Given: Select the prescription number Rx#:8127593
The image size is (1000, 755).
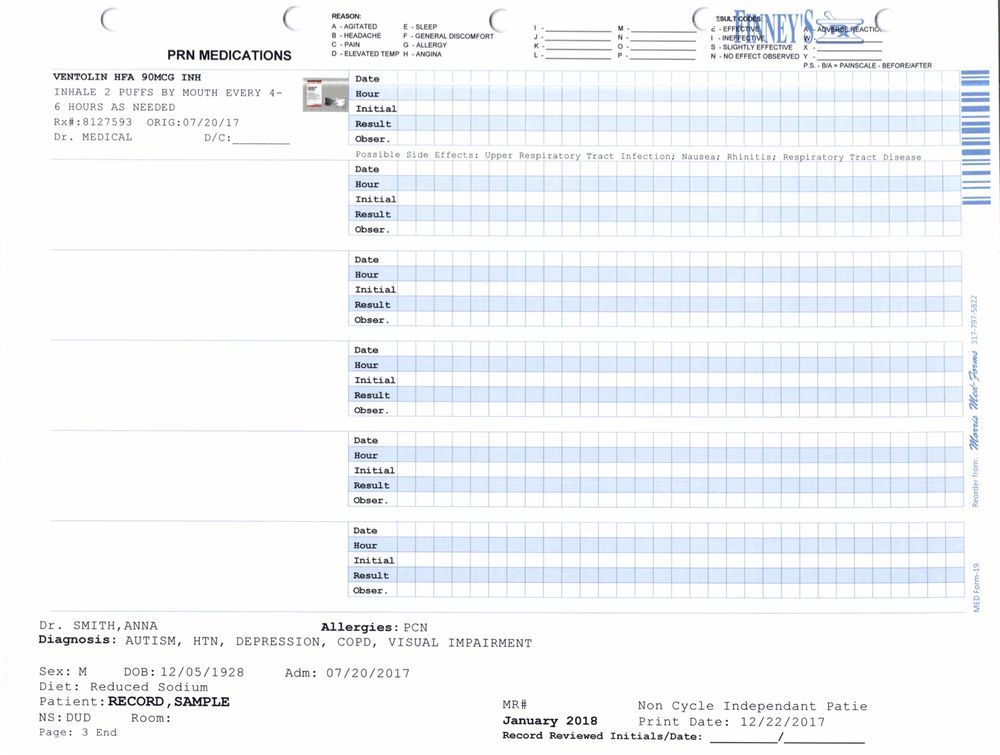Looking at the screenshot, I should click(92, 122).
